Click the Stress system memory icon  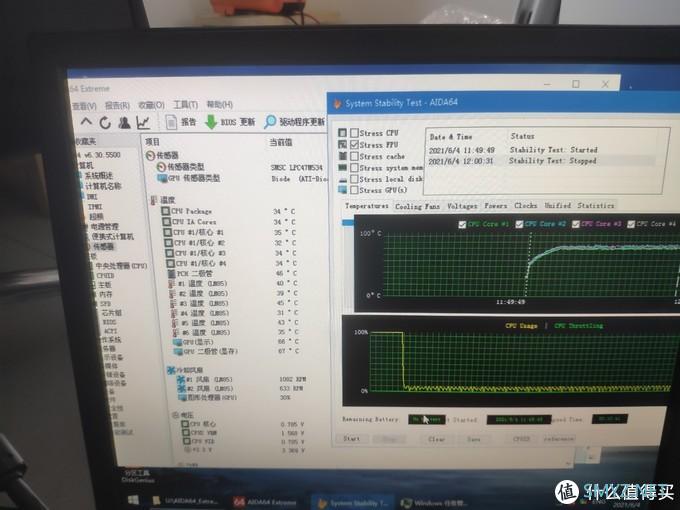point(343,167)
